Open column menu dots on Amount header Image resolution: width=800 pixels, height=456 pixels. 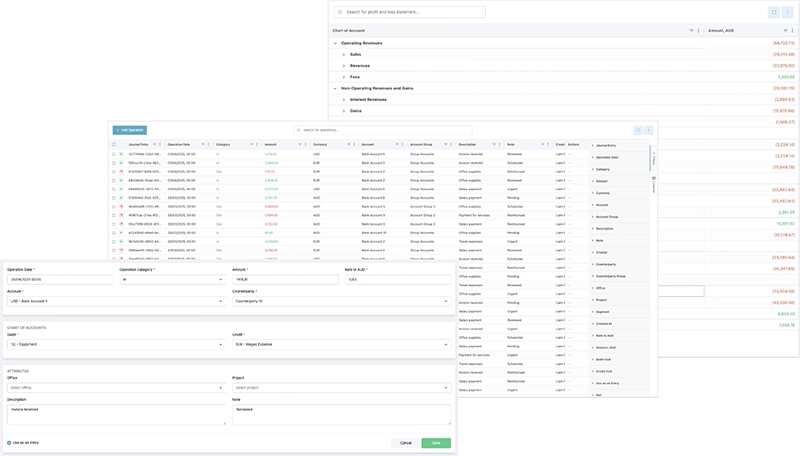pyautogui.click(x=306, y=144)
